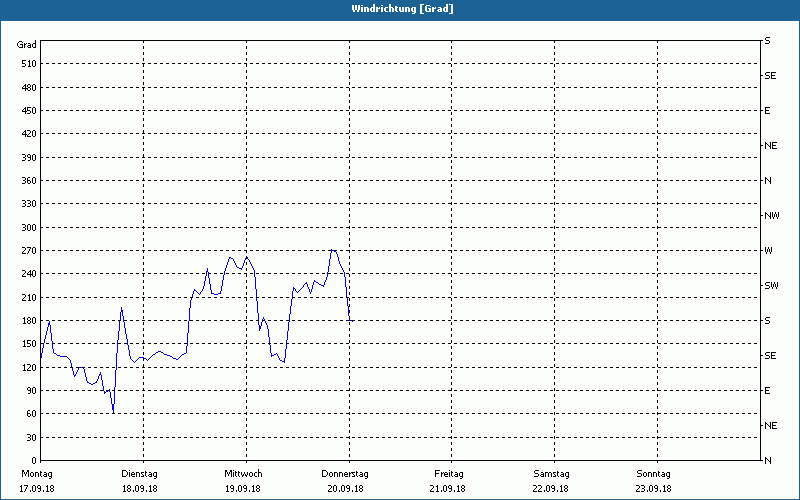Image resolution: width=800 pixels, height=500 pixels.
Task: Select the 480 value on degree axis
Action: [x=29, y=87]
